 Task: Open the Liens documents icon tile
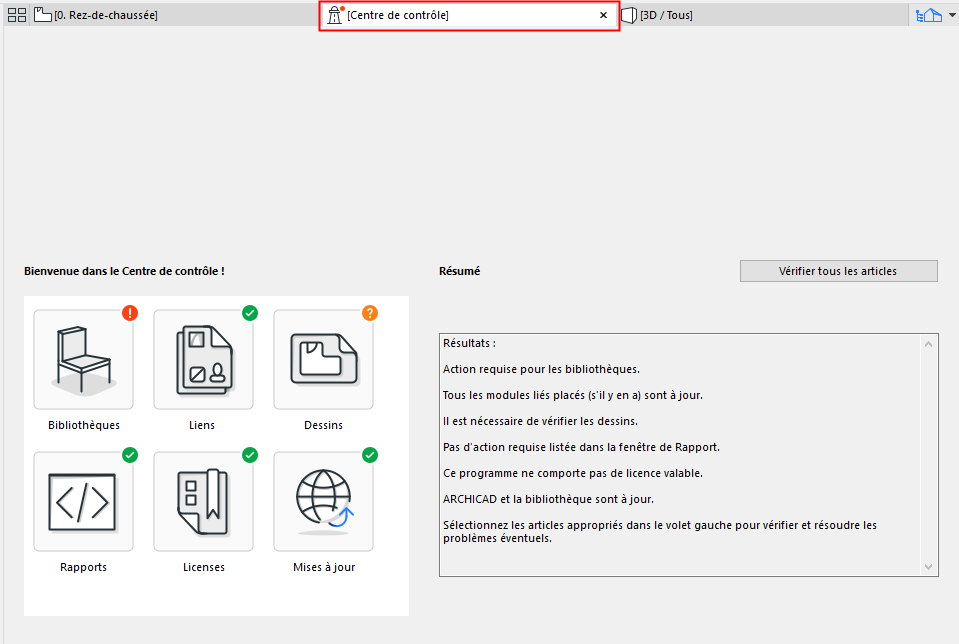[203, 360]
